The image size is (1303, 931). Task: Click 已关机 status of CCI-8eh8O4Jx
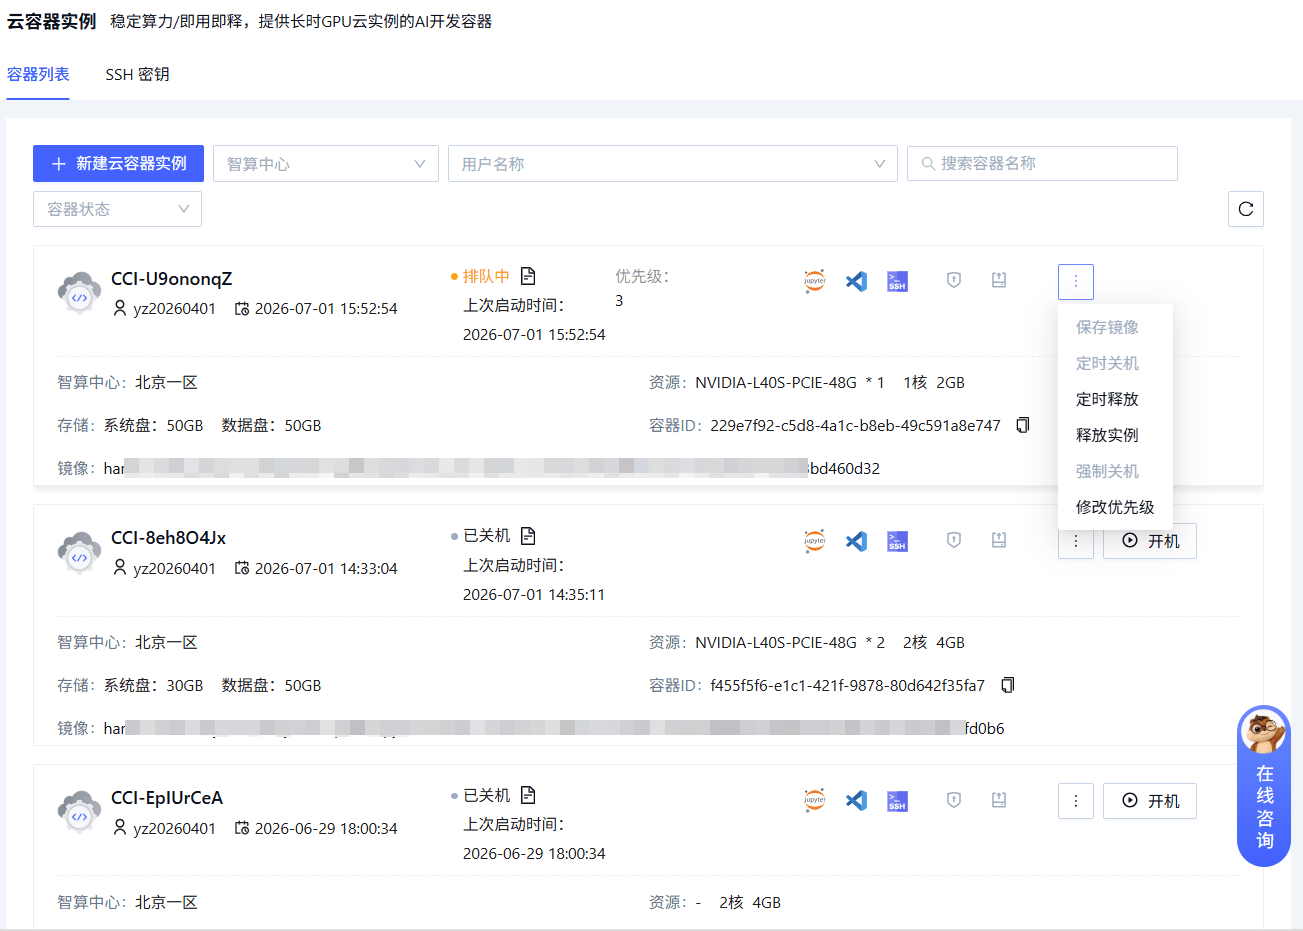click(x=486, y=536)
